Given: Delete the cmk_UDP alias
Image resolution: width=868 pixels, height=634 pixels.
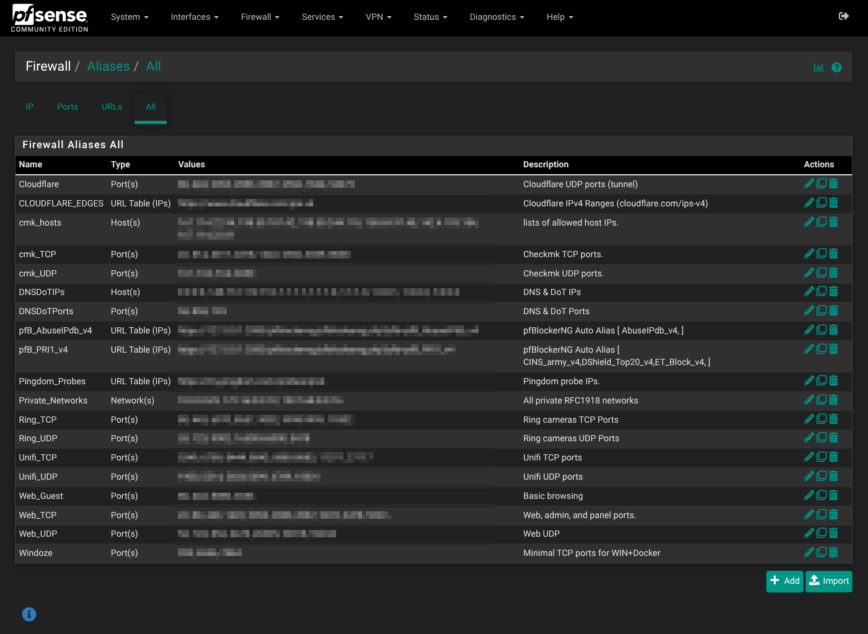Looking at the screenshot, I should pos(834,272).
